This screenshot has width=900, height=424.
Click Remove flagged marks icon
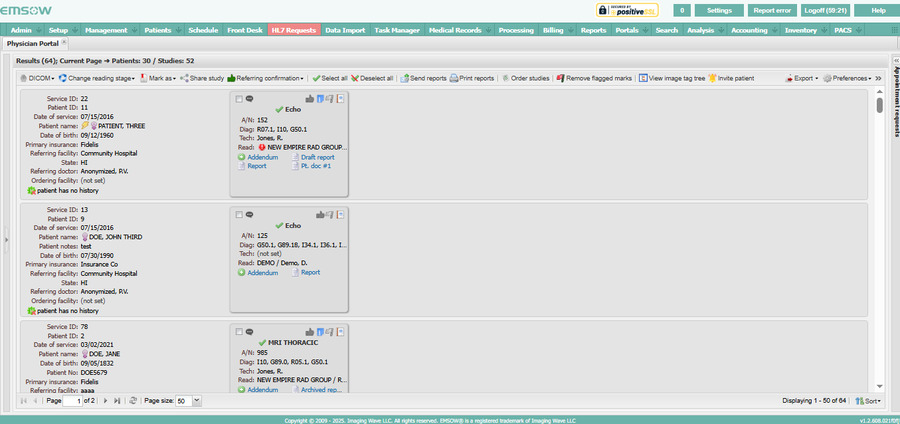[x=560, y=77]
